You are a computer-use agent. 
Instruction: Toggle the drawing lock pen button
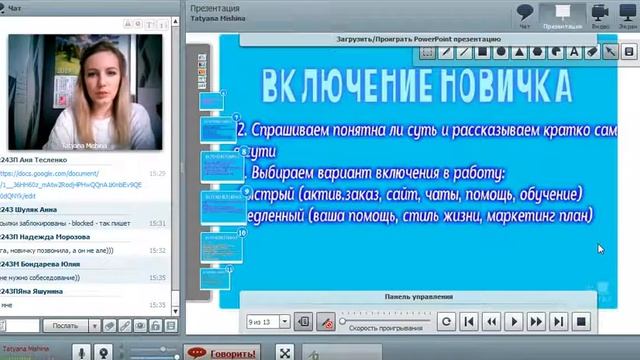coord(326,322)
